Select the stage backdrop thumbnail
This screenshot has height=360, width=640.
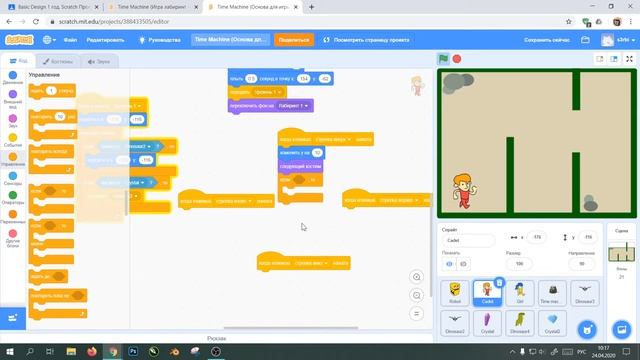621,252
